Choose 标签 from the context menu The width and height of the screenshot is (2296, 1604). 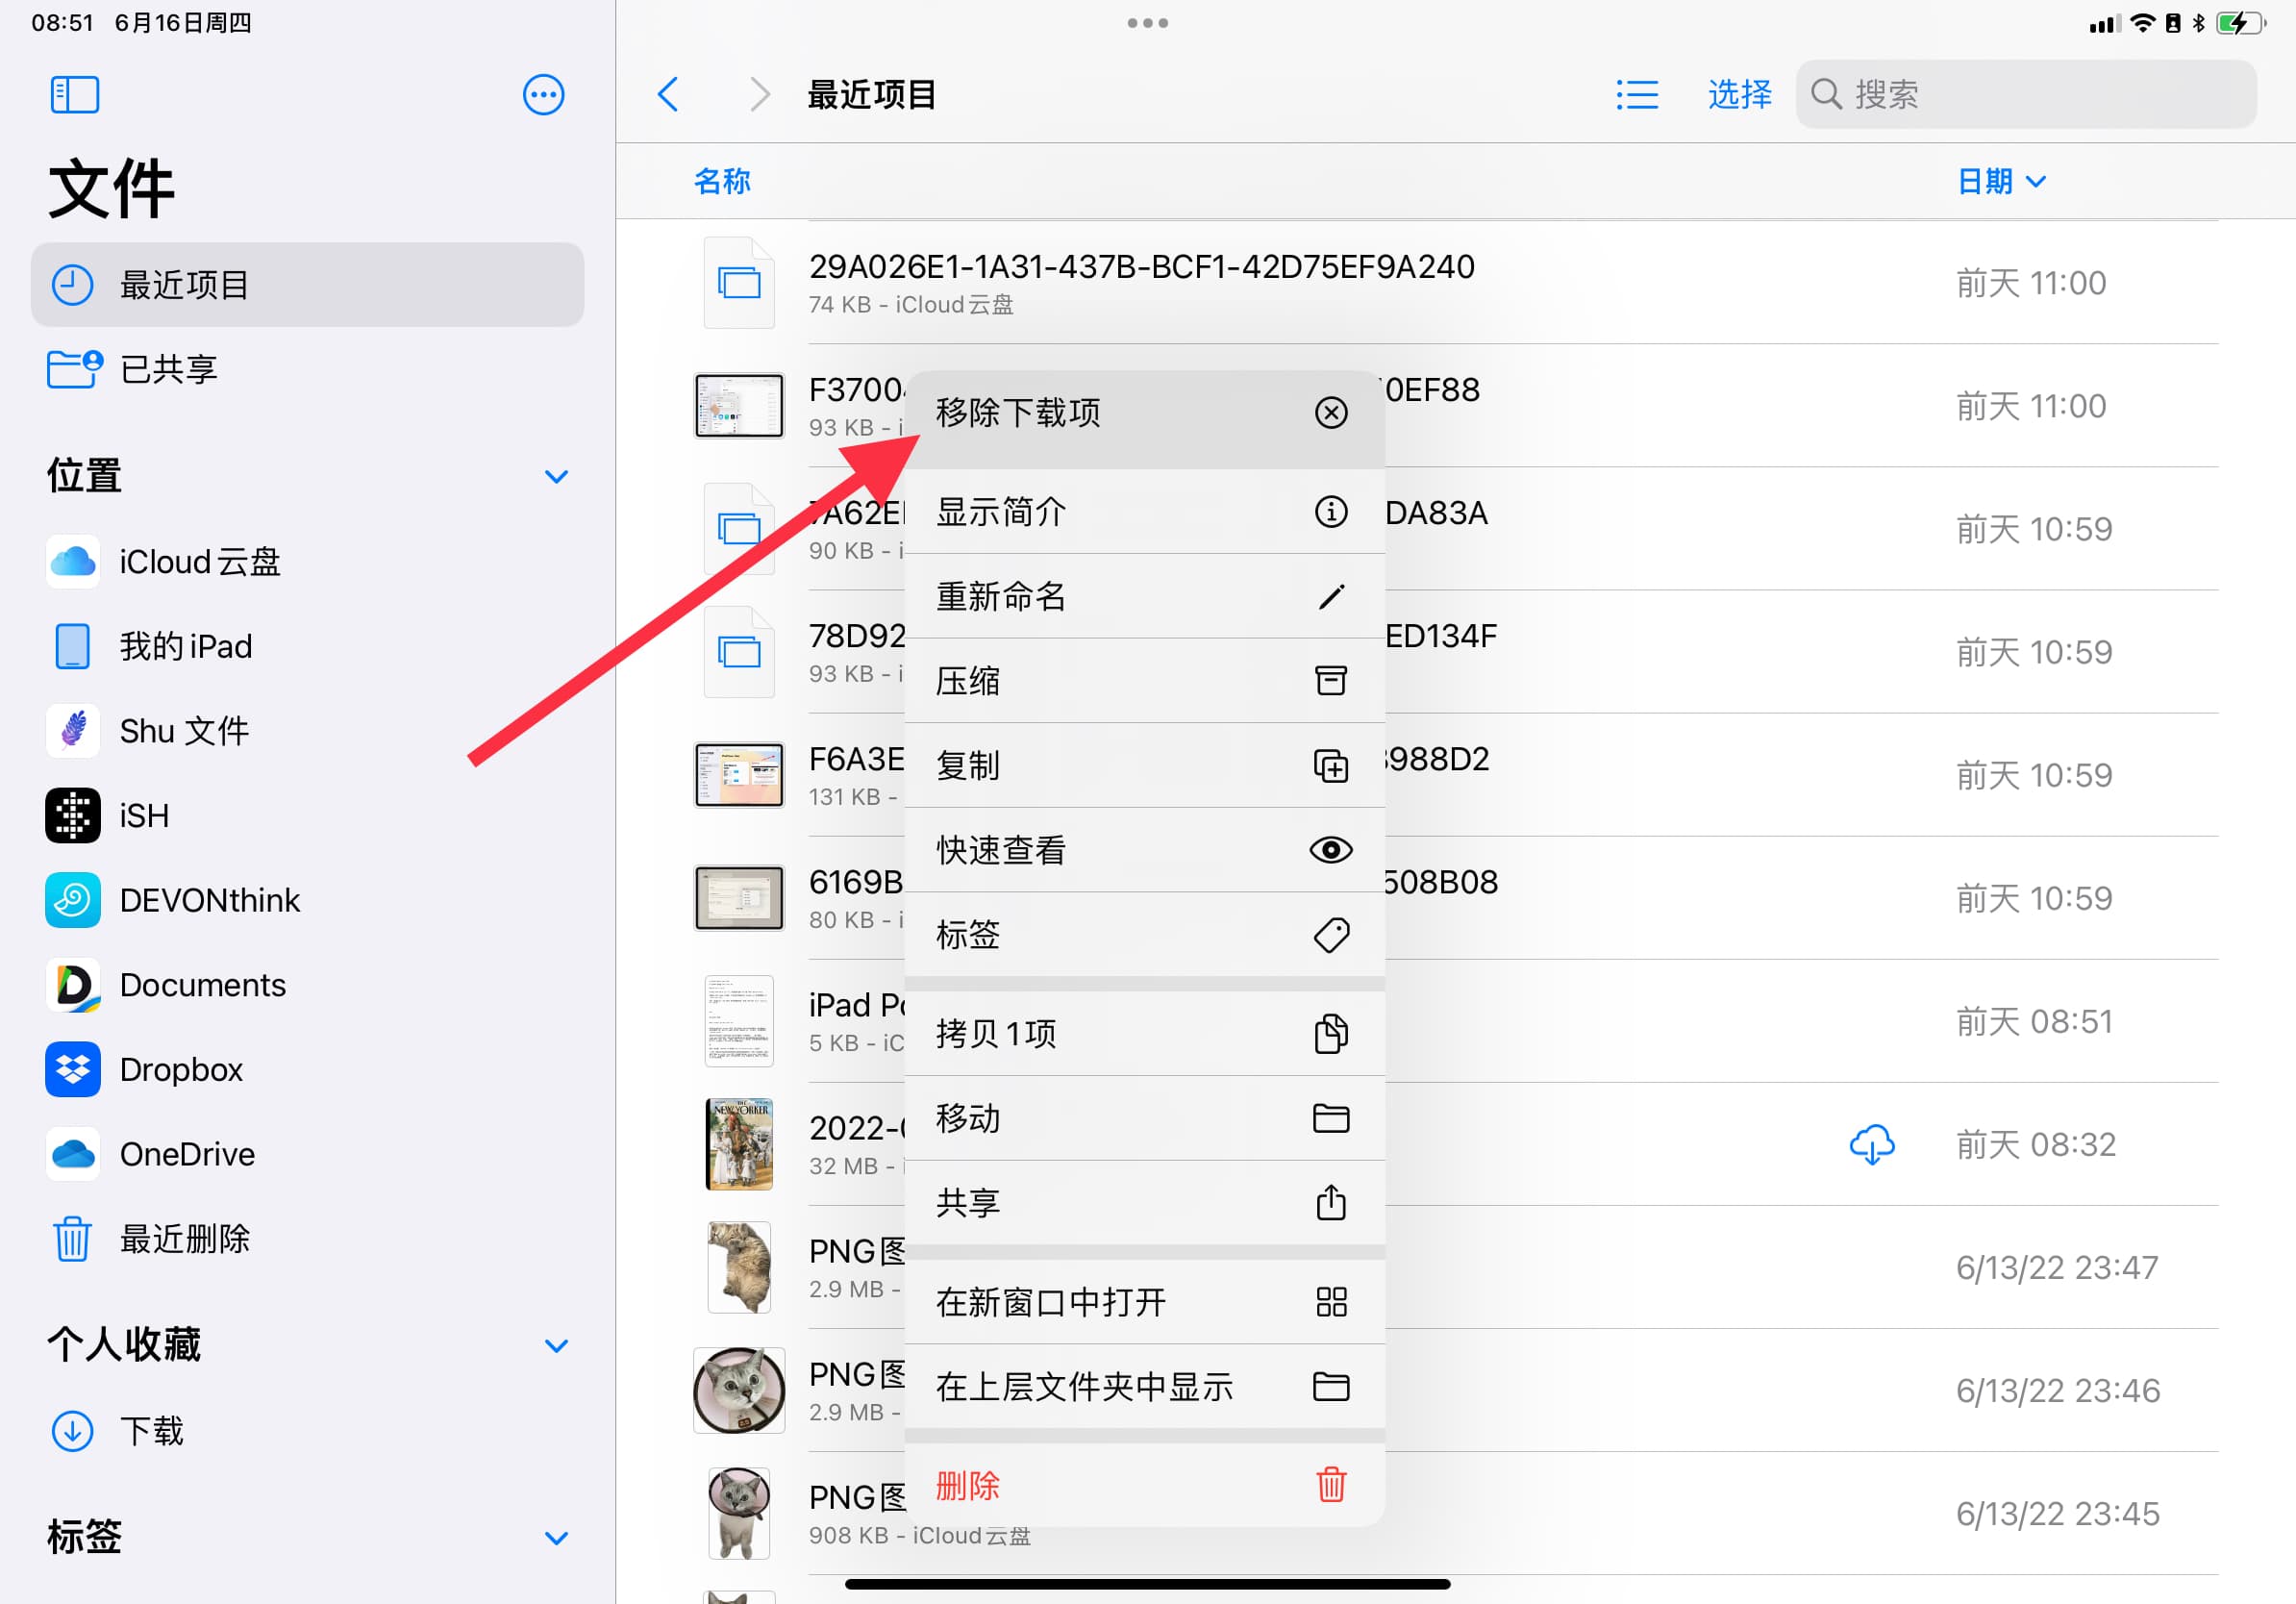(x=1144, y=935)
